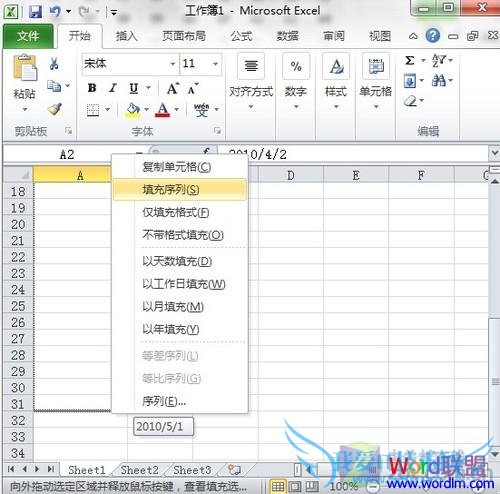Toggle Underline formatting

click(x=134, y=88)
